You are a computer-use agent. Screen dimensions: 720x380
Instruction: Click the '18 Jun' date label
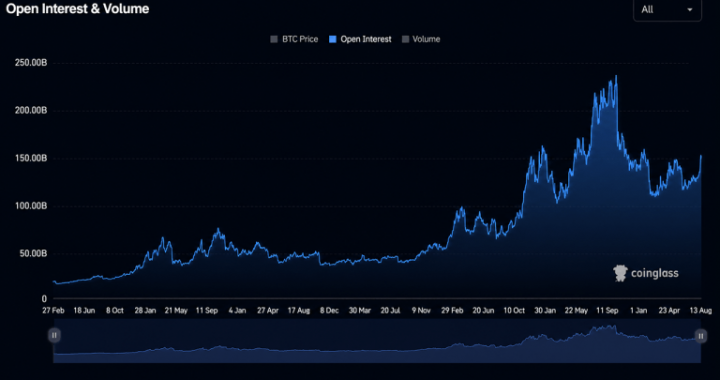point(84,311)
